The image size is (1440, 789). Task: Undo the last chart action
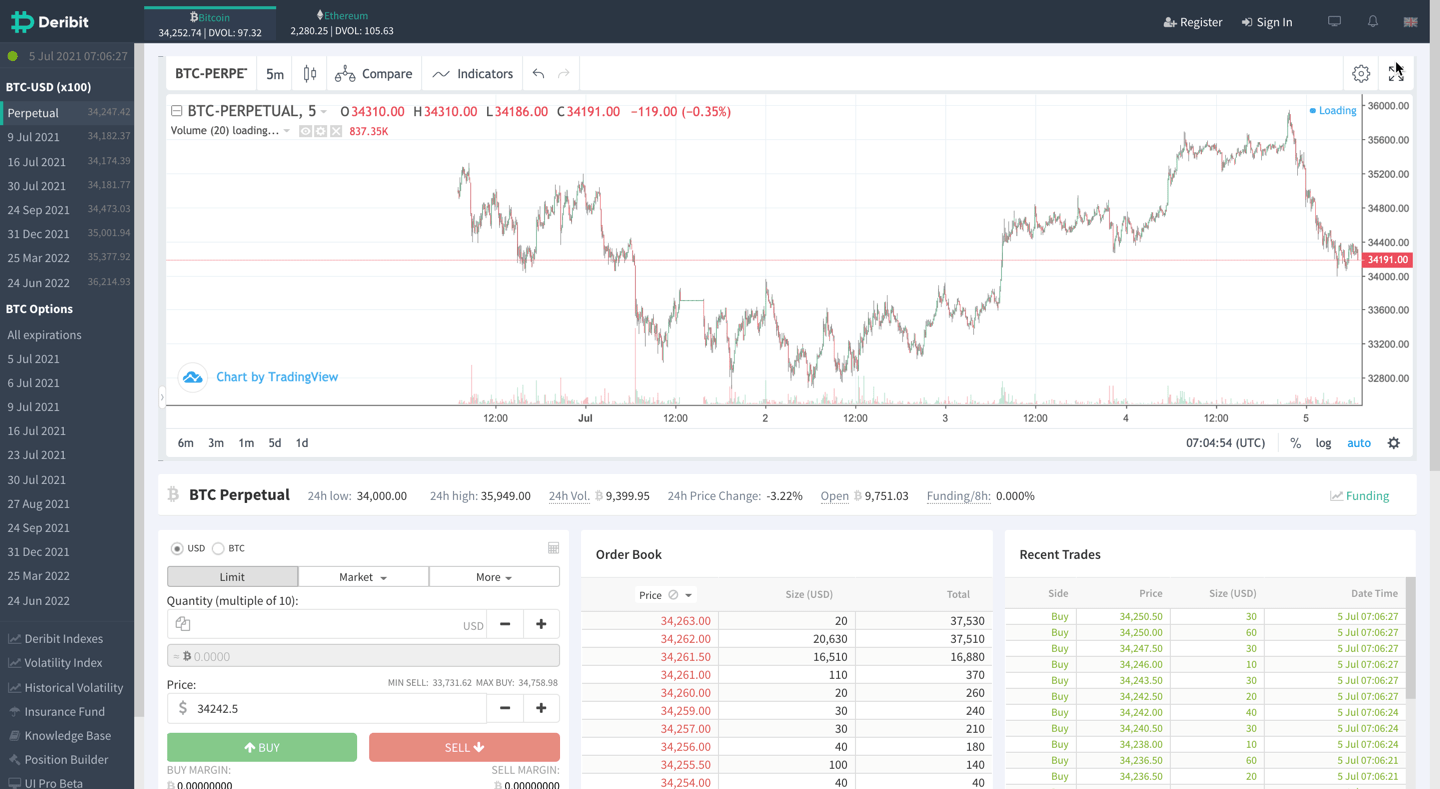(538, 74)
